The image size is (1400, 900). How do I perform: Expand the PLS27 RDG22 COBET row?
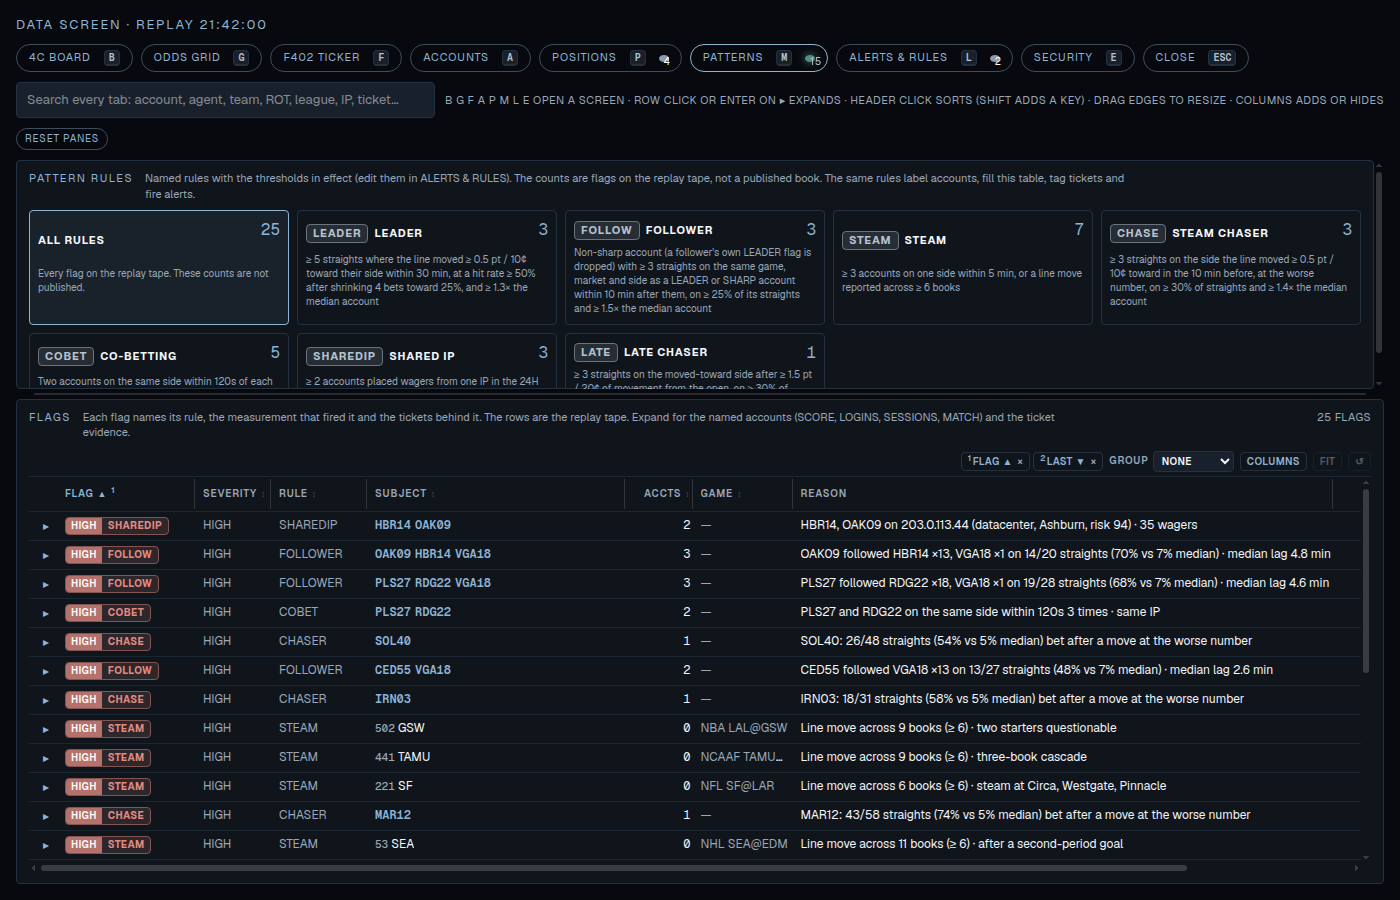[45, 613]
